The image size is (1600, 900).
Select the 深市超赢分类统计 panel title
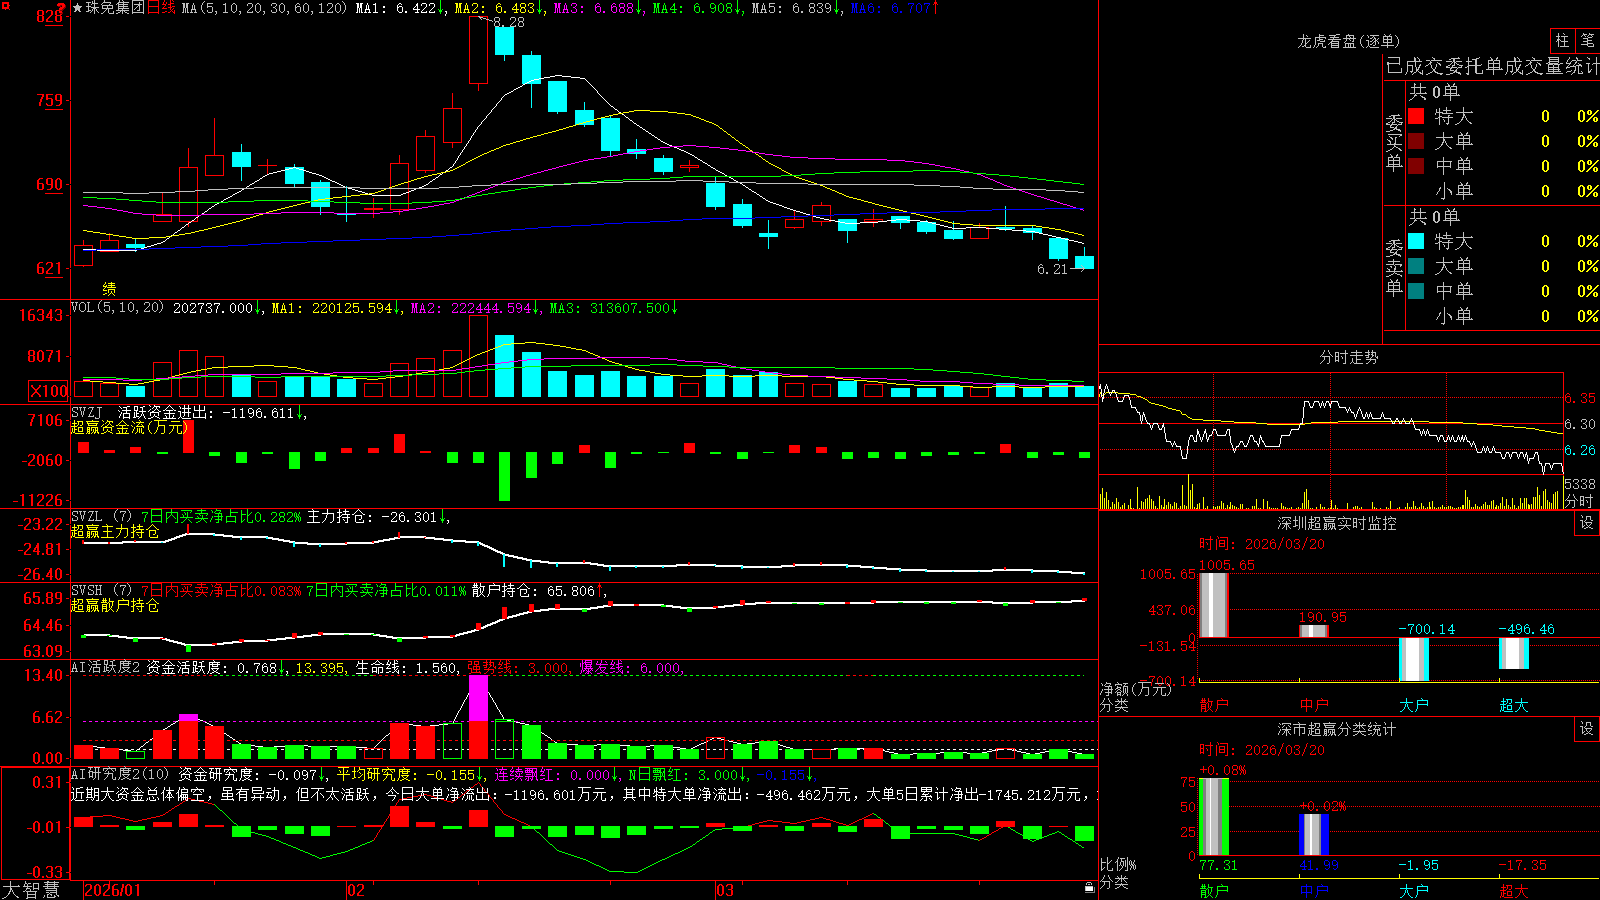click(x=1337, y=729)
